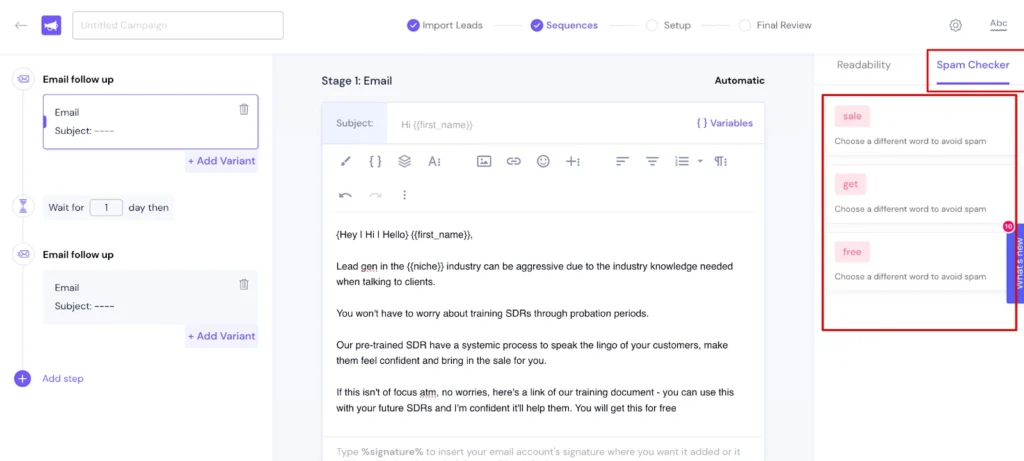Screen dimensions: 1024x461
Task: Click the second envelope icon in the timeline
Action: coord(24,254)
